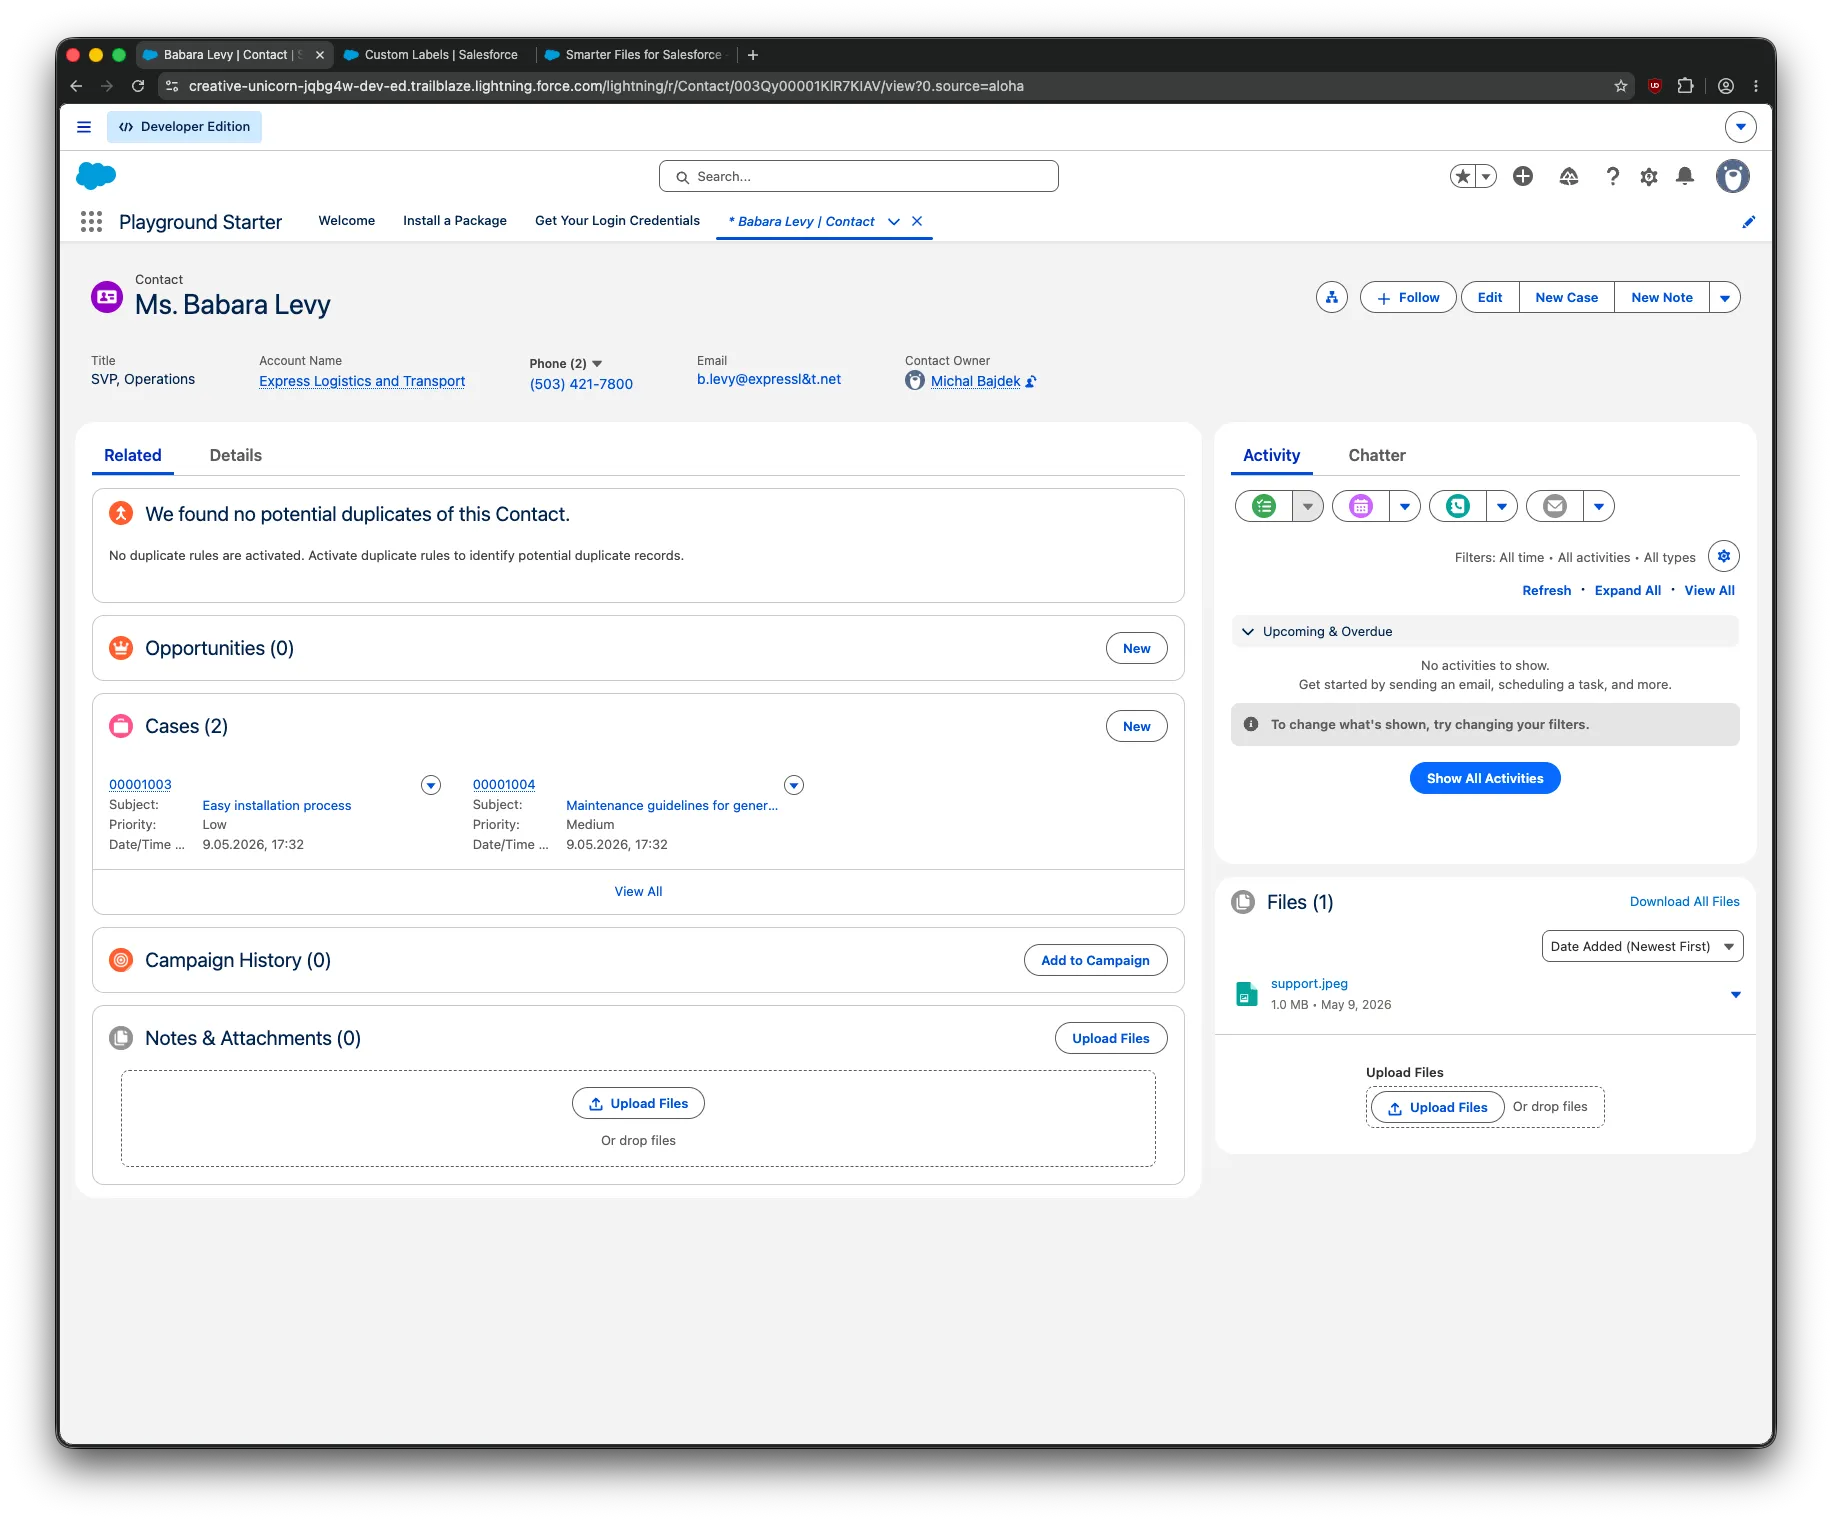Click the New Event calendar icon
This screenshot has width=1832, height=1522.
click(x=1361, y=507)
